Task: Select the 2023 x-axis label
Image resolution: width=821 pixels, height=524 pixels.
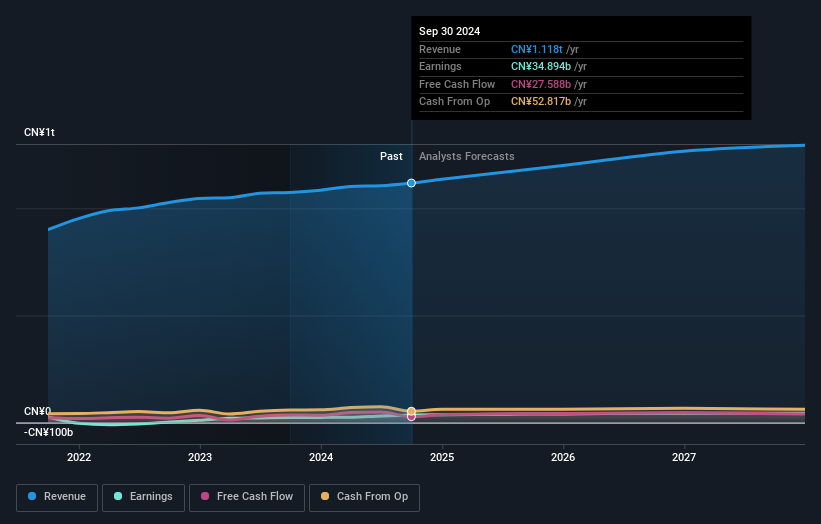Action: click(200, 458)
